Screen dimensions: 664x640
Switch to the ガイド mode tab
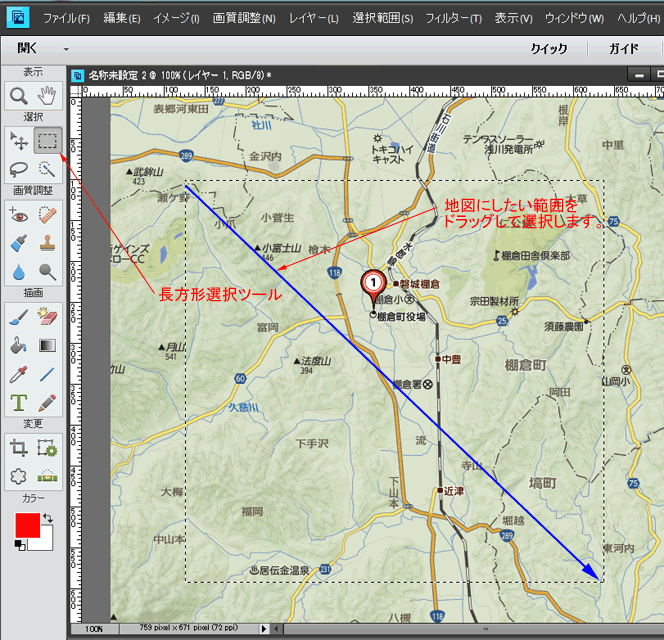[x=624, y=49]
